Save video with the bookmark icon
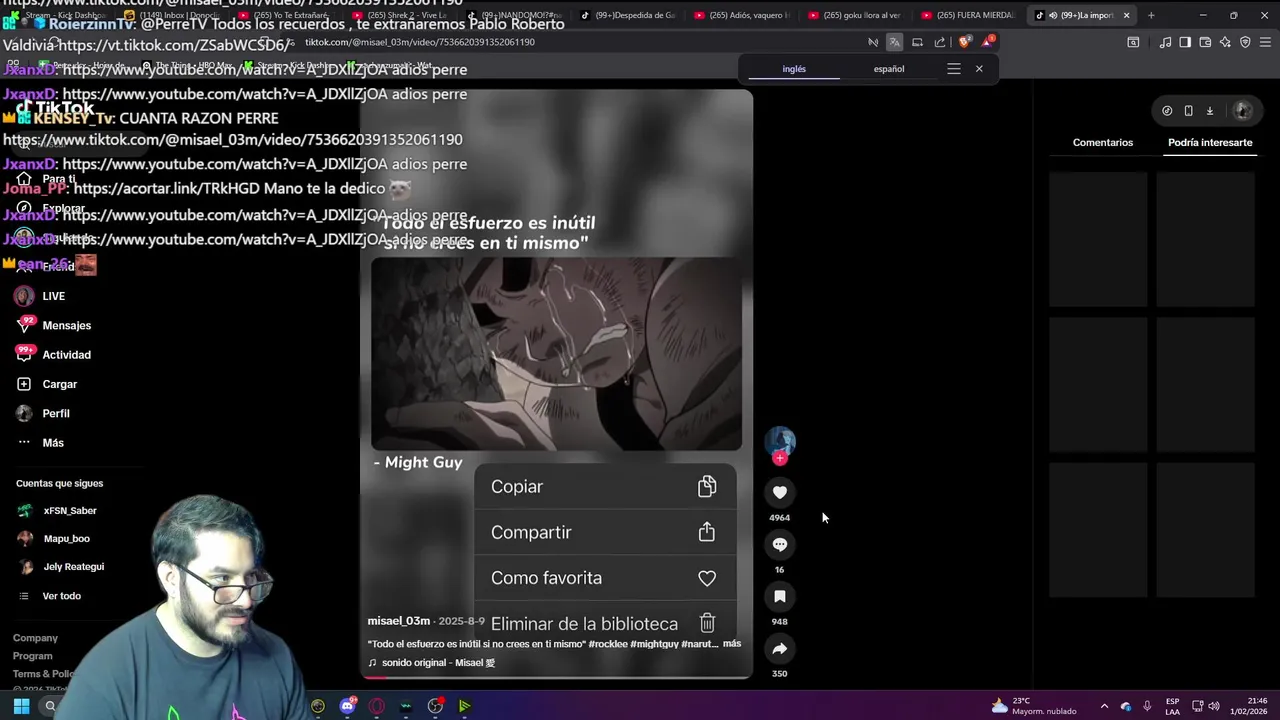The image size is (1280, 720). tap(780, 596)
